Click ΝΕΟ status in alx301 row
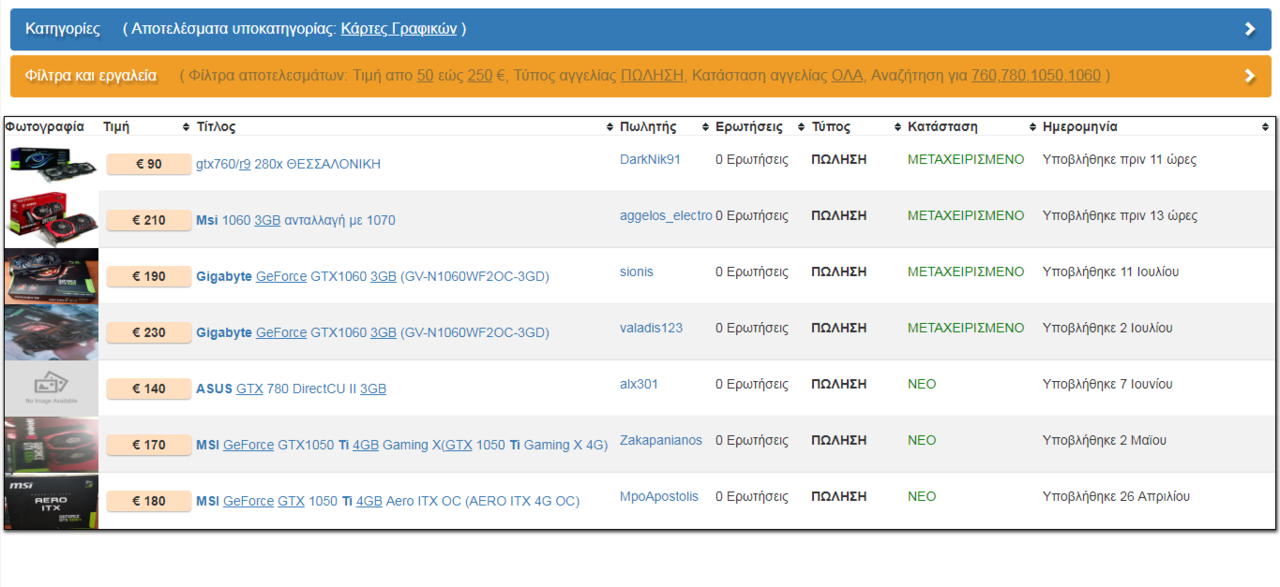The height and width of the screenshot is (587, 1280). click(922, 384)
